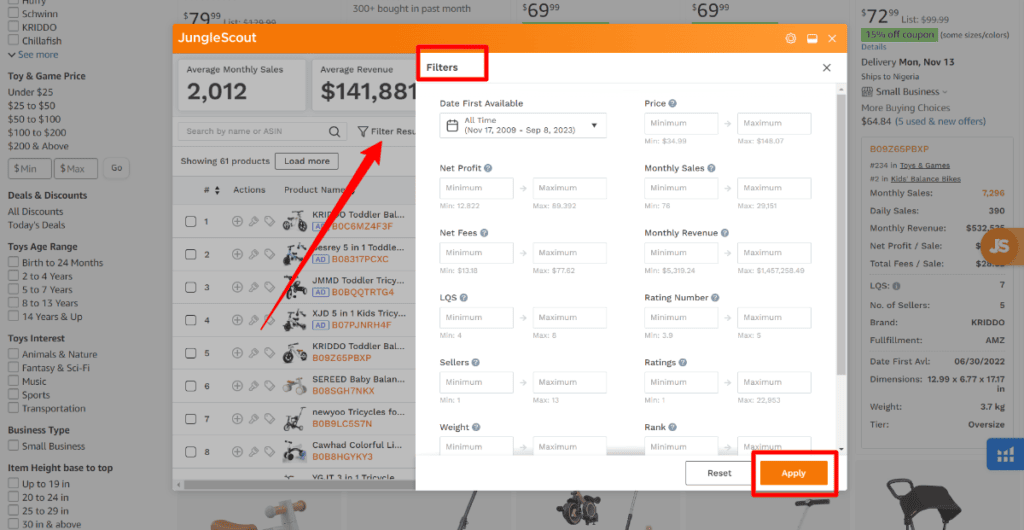Viewport: 1024px width, 530px height.
Task: Reset all filters
Action: coord(720,473)
